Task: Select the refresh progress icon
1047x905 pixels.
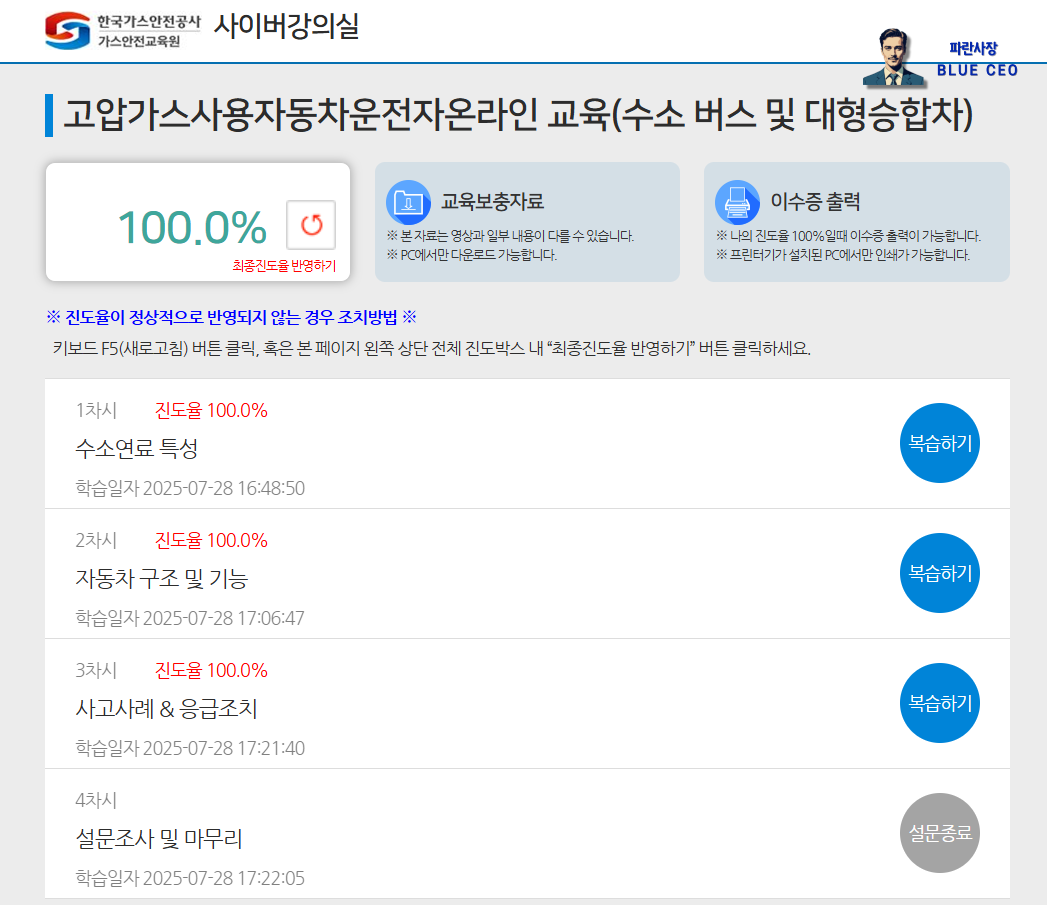Action: pyautogui.click(x=312, y=226)
